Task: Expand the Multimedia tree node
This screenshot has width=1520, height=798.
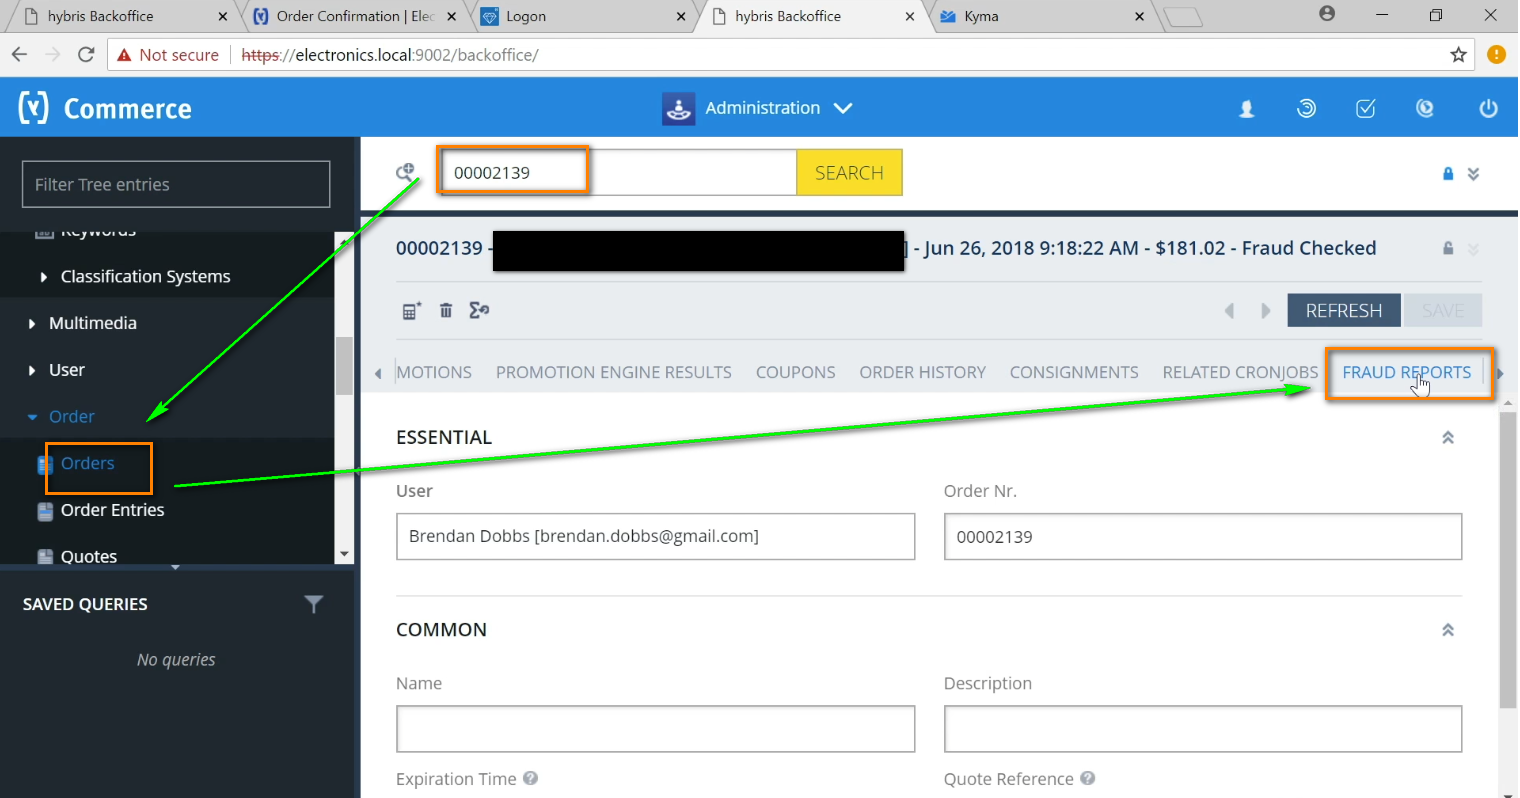Action: tap(32, 324)
